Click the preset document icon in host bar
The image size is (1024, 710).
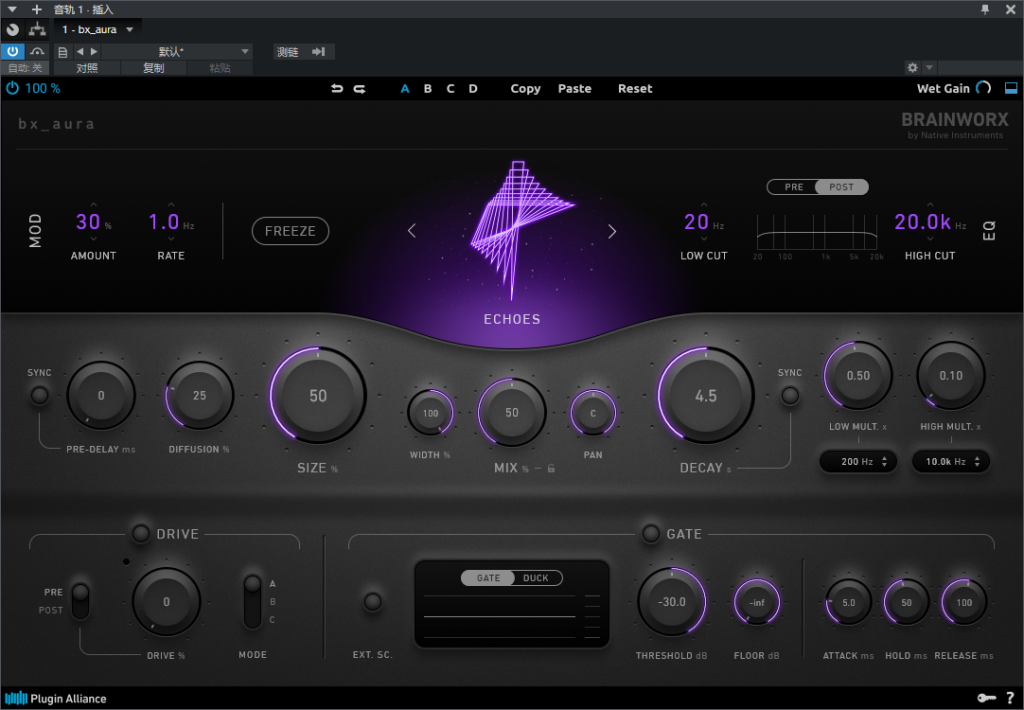pos(63,52)
